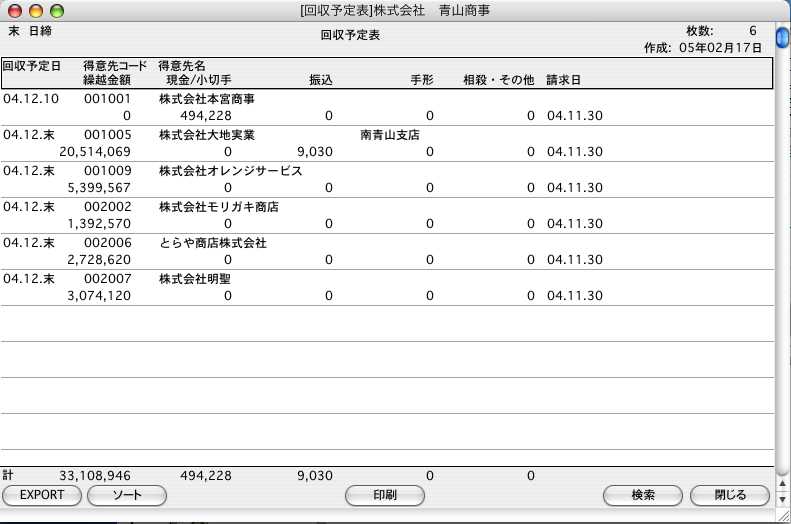Viewport: 791px width, 524px height.
Task: Click the yellow minimize window icon
Action: coord(36,10)
